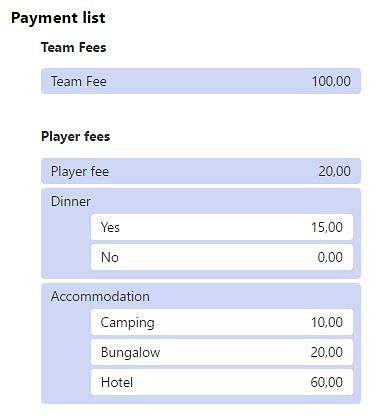The image size is (378, 418).
Task: Select the Player fees section title
Action: 75,136
